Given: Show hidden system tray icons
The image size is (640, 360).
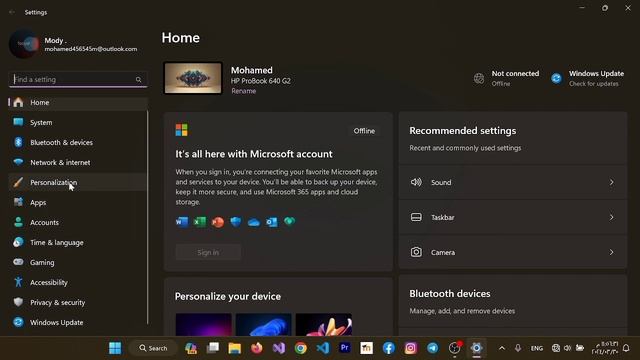Looking at the screenshot, I should (502, 348).
